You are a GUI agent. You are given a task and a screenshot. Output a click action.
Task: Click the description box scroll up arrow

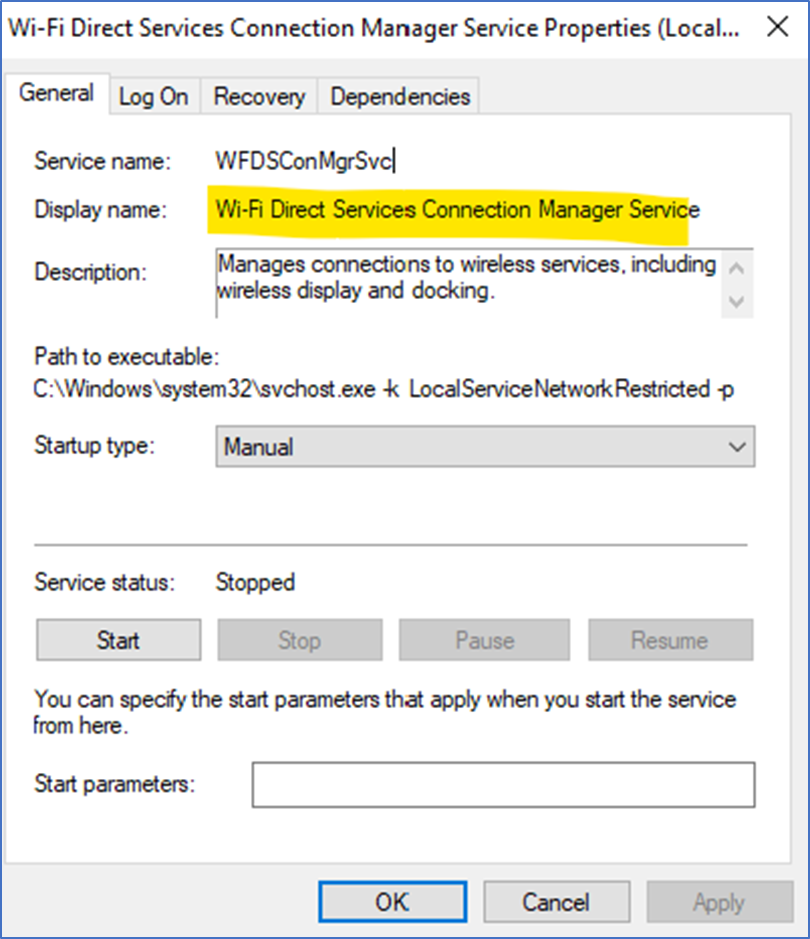[x=737, y=268]
